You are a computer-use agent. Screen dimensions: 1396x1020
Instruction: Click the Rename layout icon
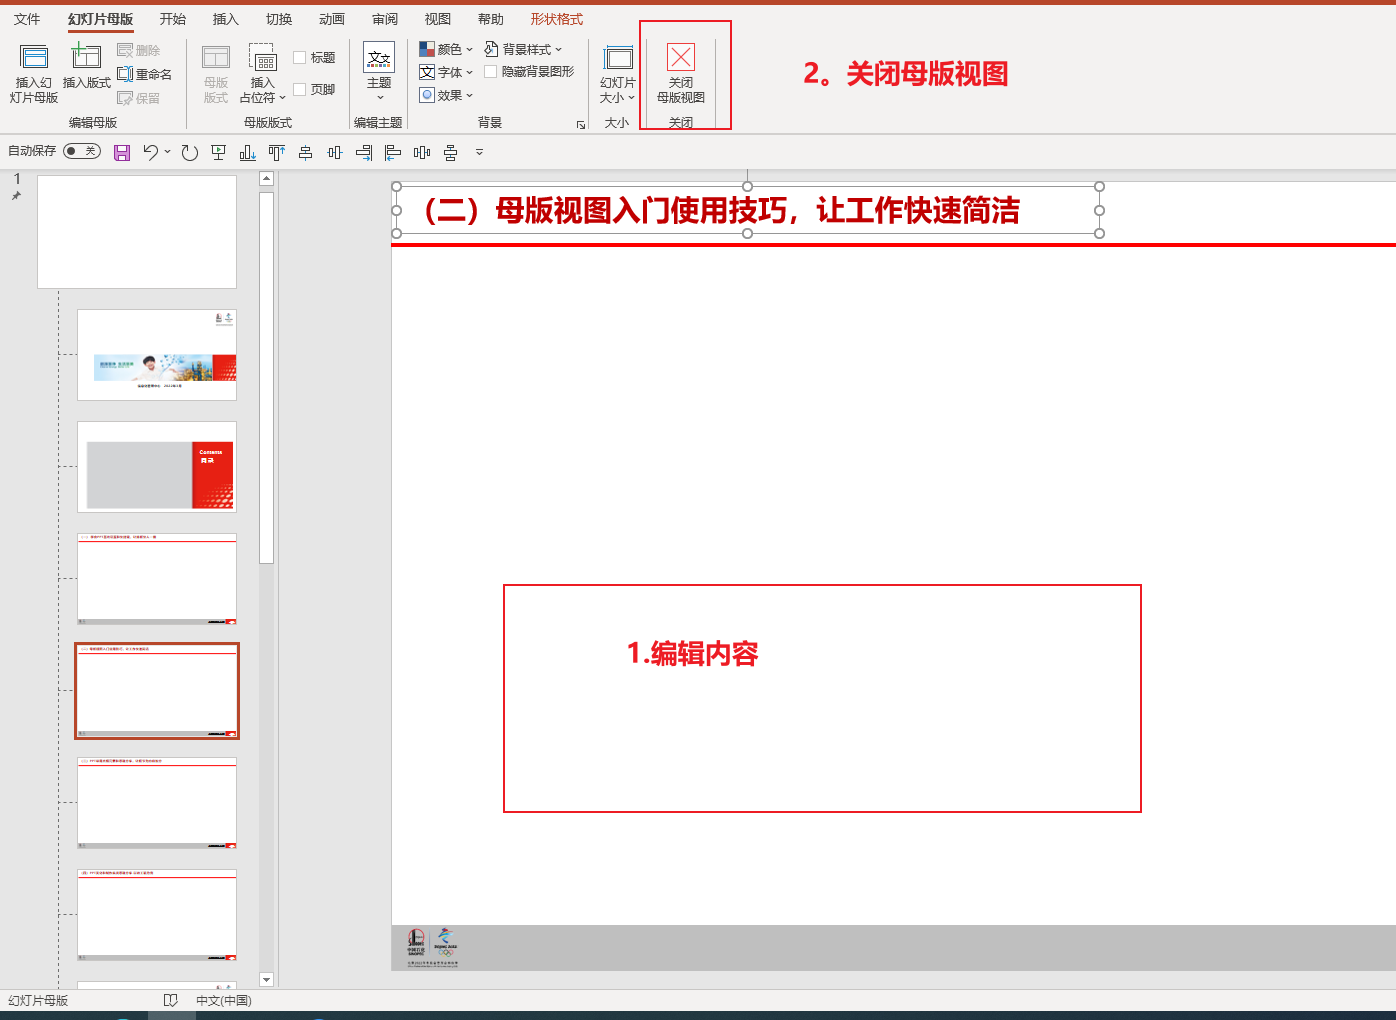point(125,74)
